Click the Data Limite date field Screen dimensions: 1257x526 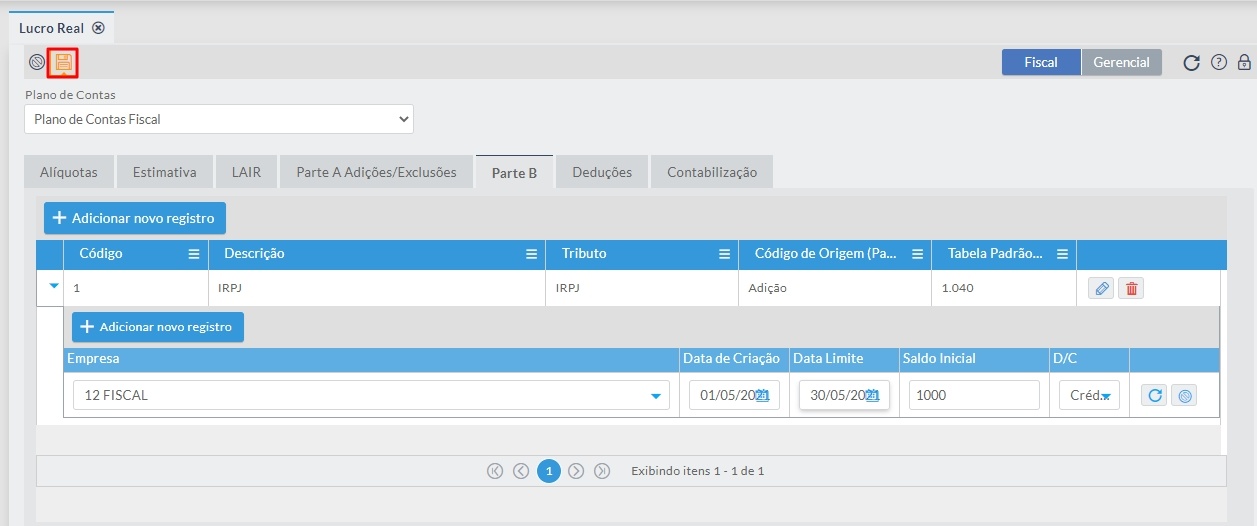coord(844,395)
